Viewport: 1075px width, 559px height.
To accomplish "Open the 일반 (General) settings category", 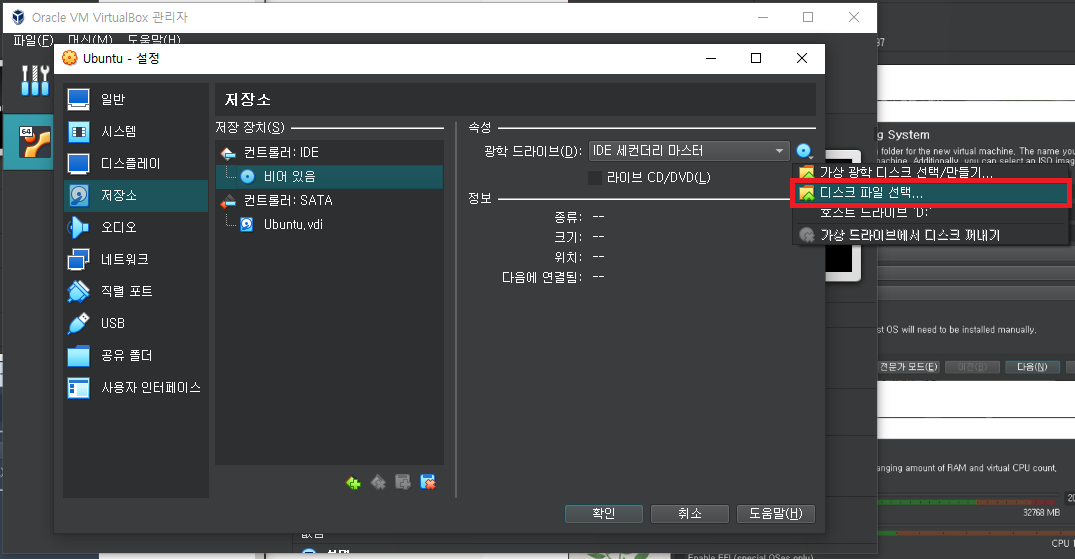I will (136, 99).
